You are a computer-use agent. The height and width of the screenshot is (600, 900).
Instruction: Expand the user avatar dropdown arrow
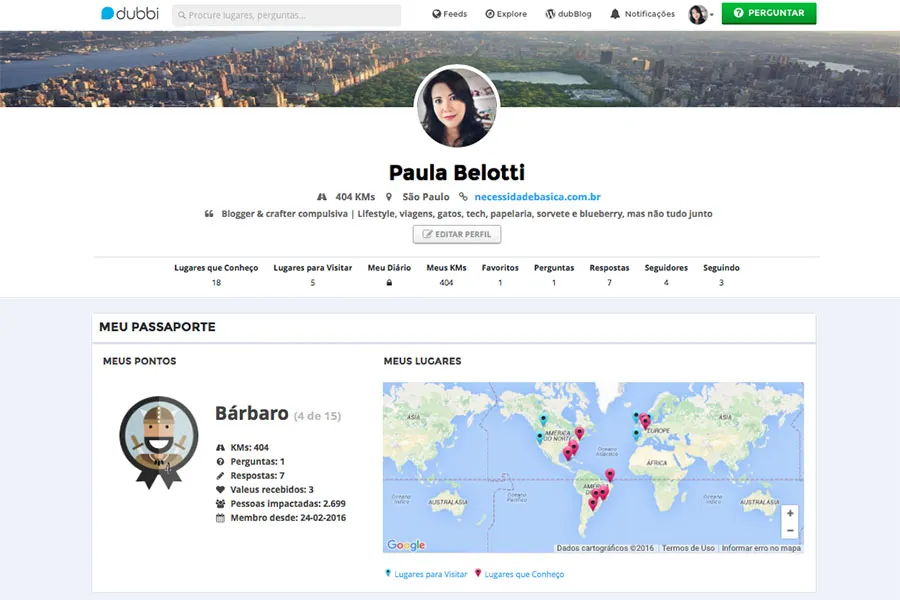point(712,15)
